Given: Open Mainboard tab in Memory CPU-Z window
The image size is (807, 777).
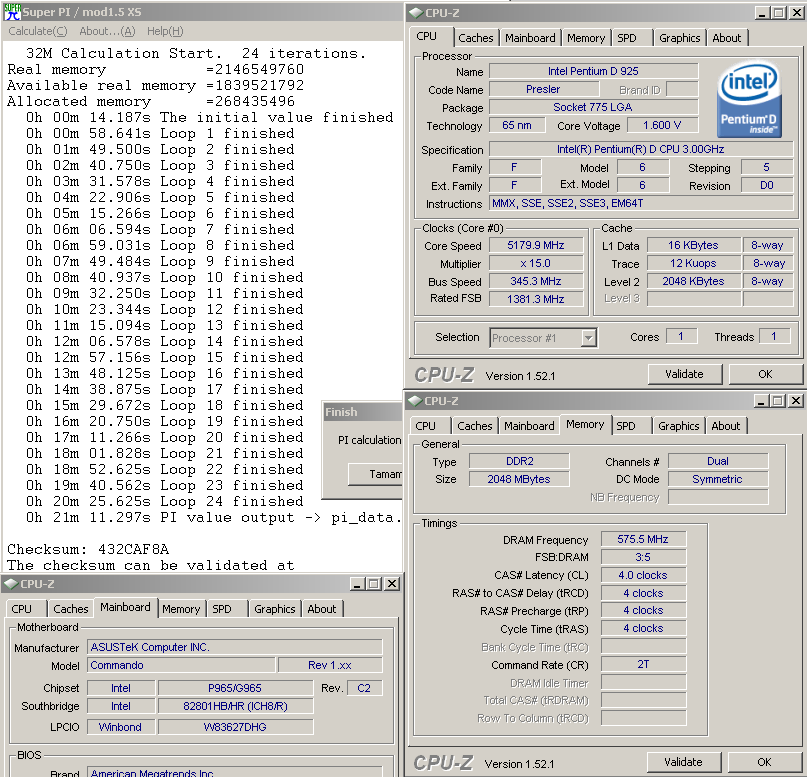Looking at the screenshot, I should [x=529, y=426].
